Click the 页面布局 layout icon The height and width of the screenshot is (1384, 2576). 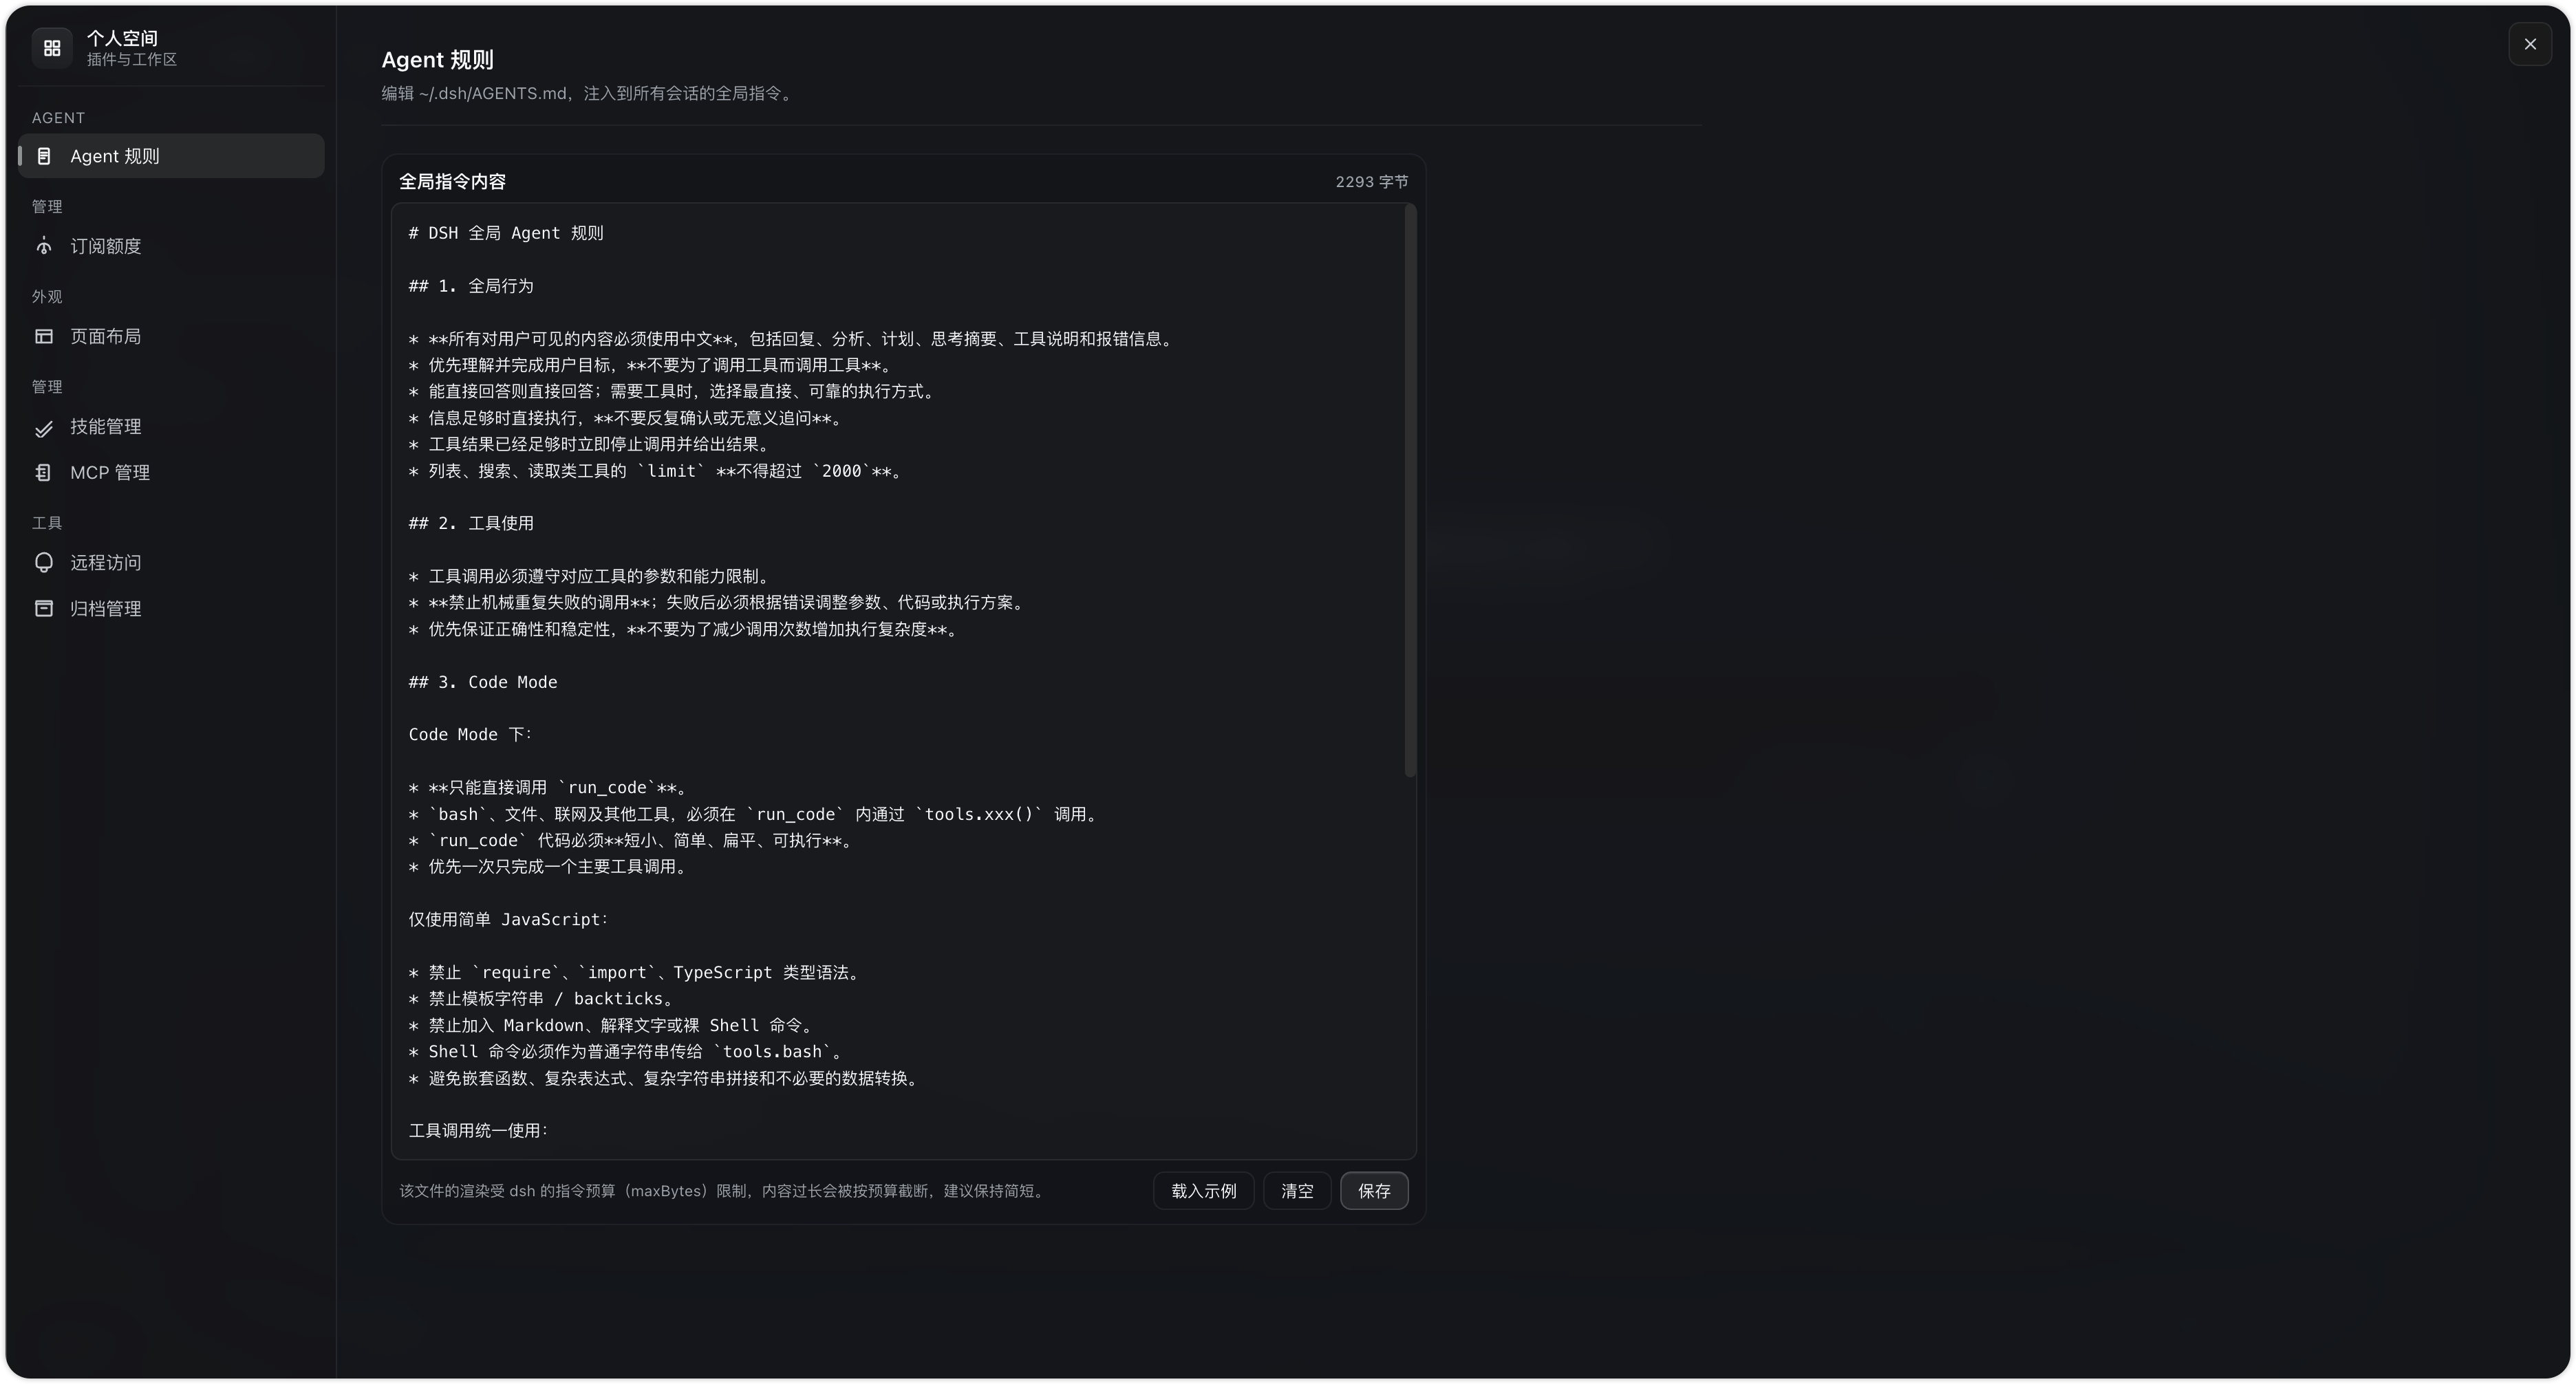click(44, 336)
